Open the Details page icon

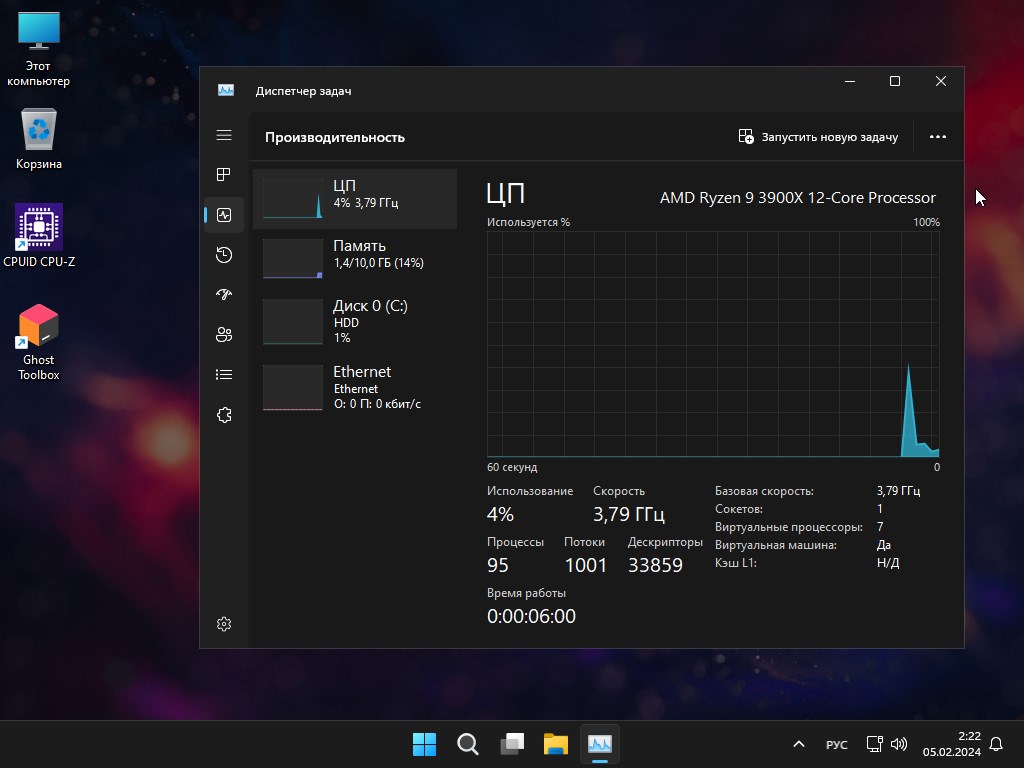(224, 375)
